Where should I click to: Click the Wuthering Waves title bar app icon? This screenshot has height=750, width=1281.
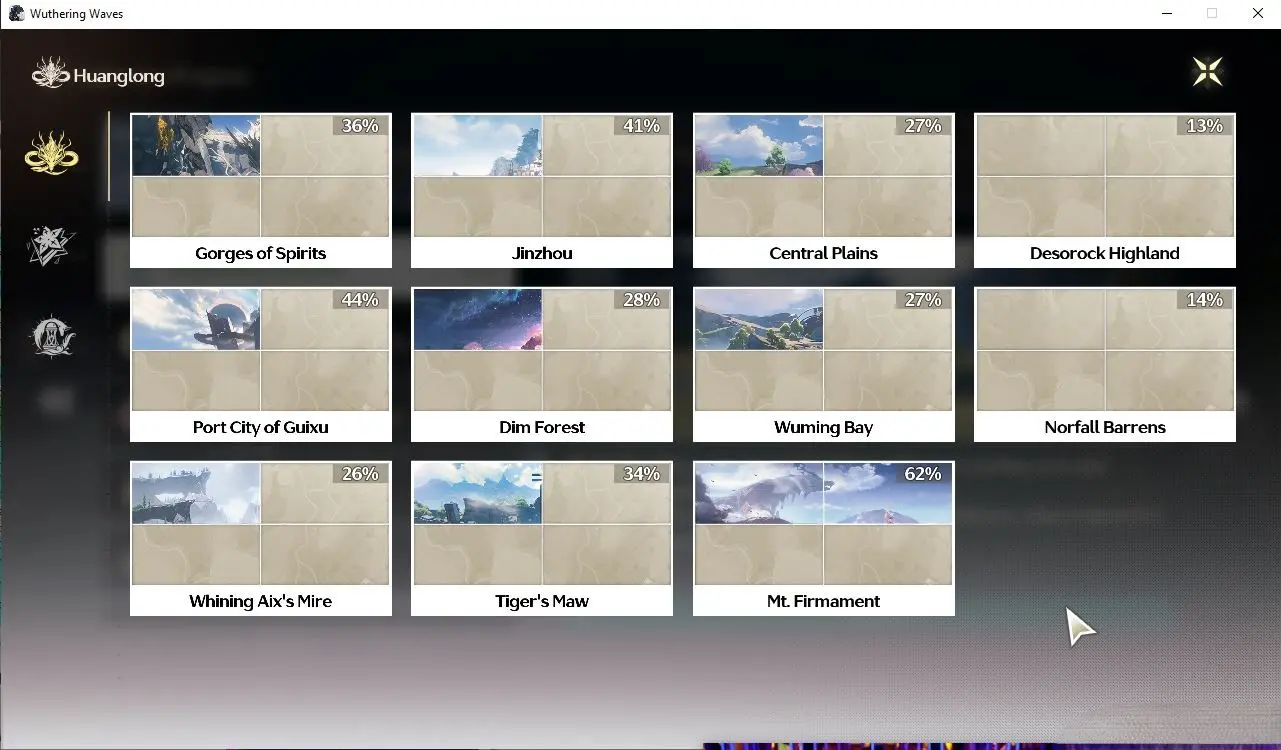pyautogui.click(x=16, y=14)
